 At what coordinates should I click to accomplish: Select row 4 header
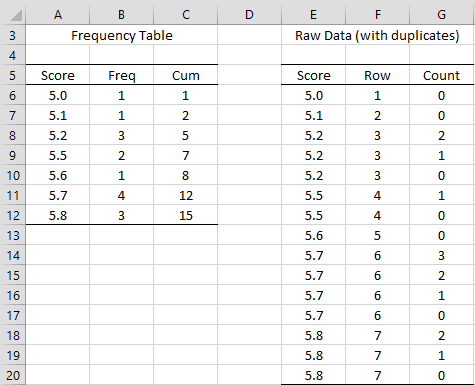tap(13, 55)
